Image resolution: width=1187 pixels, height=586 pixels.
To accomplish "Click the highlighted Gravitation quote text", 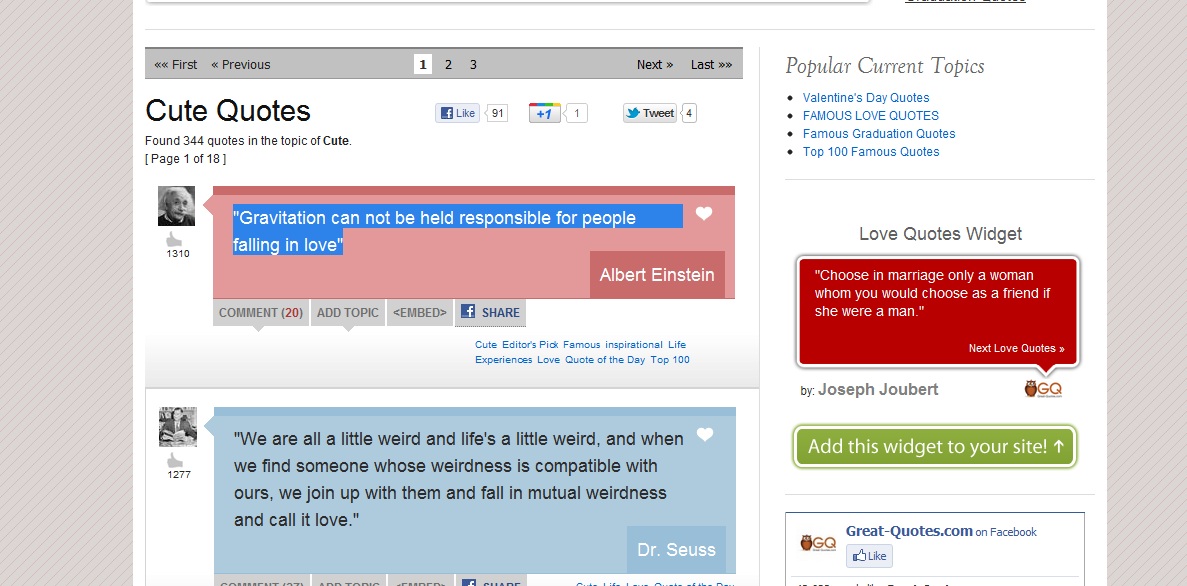I will coord(457,231).
